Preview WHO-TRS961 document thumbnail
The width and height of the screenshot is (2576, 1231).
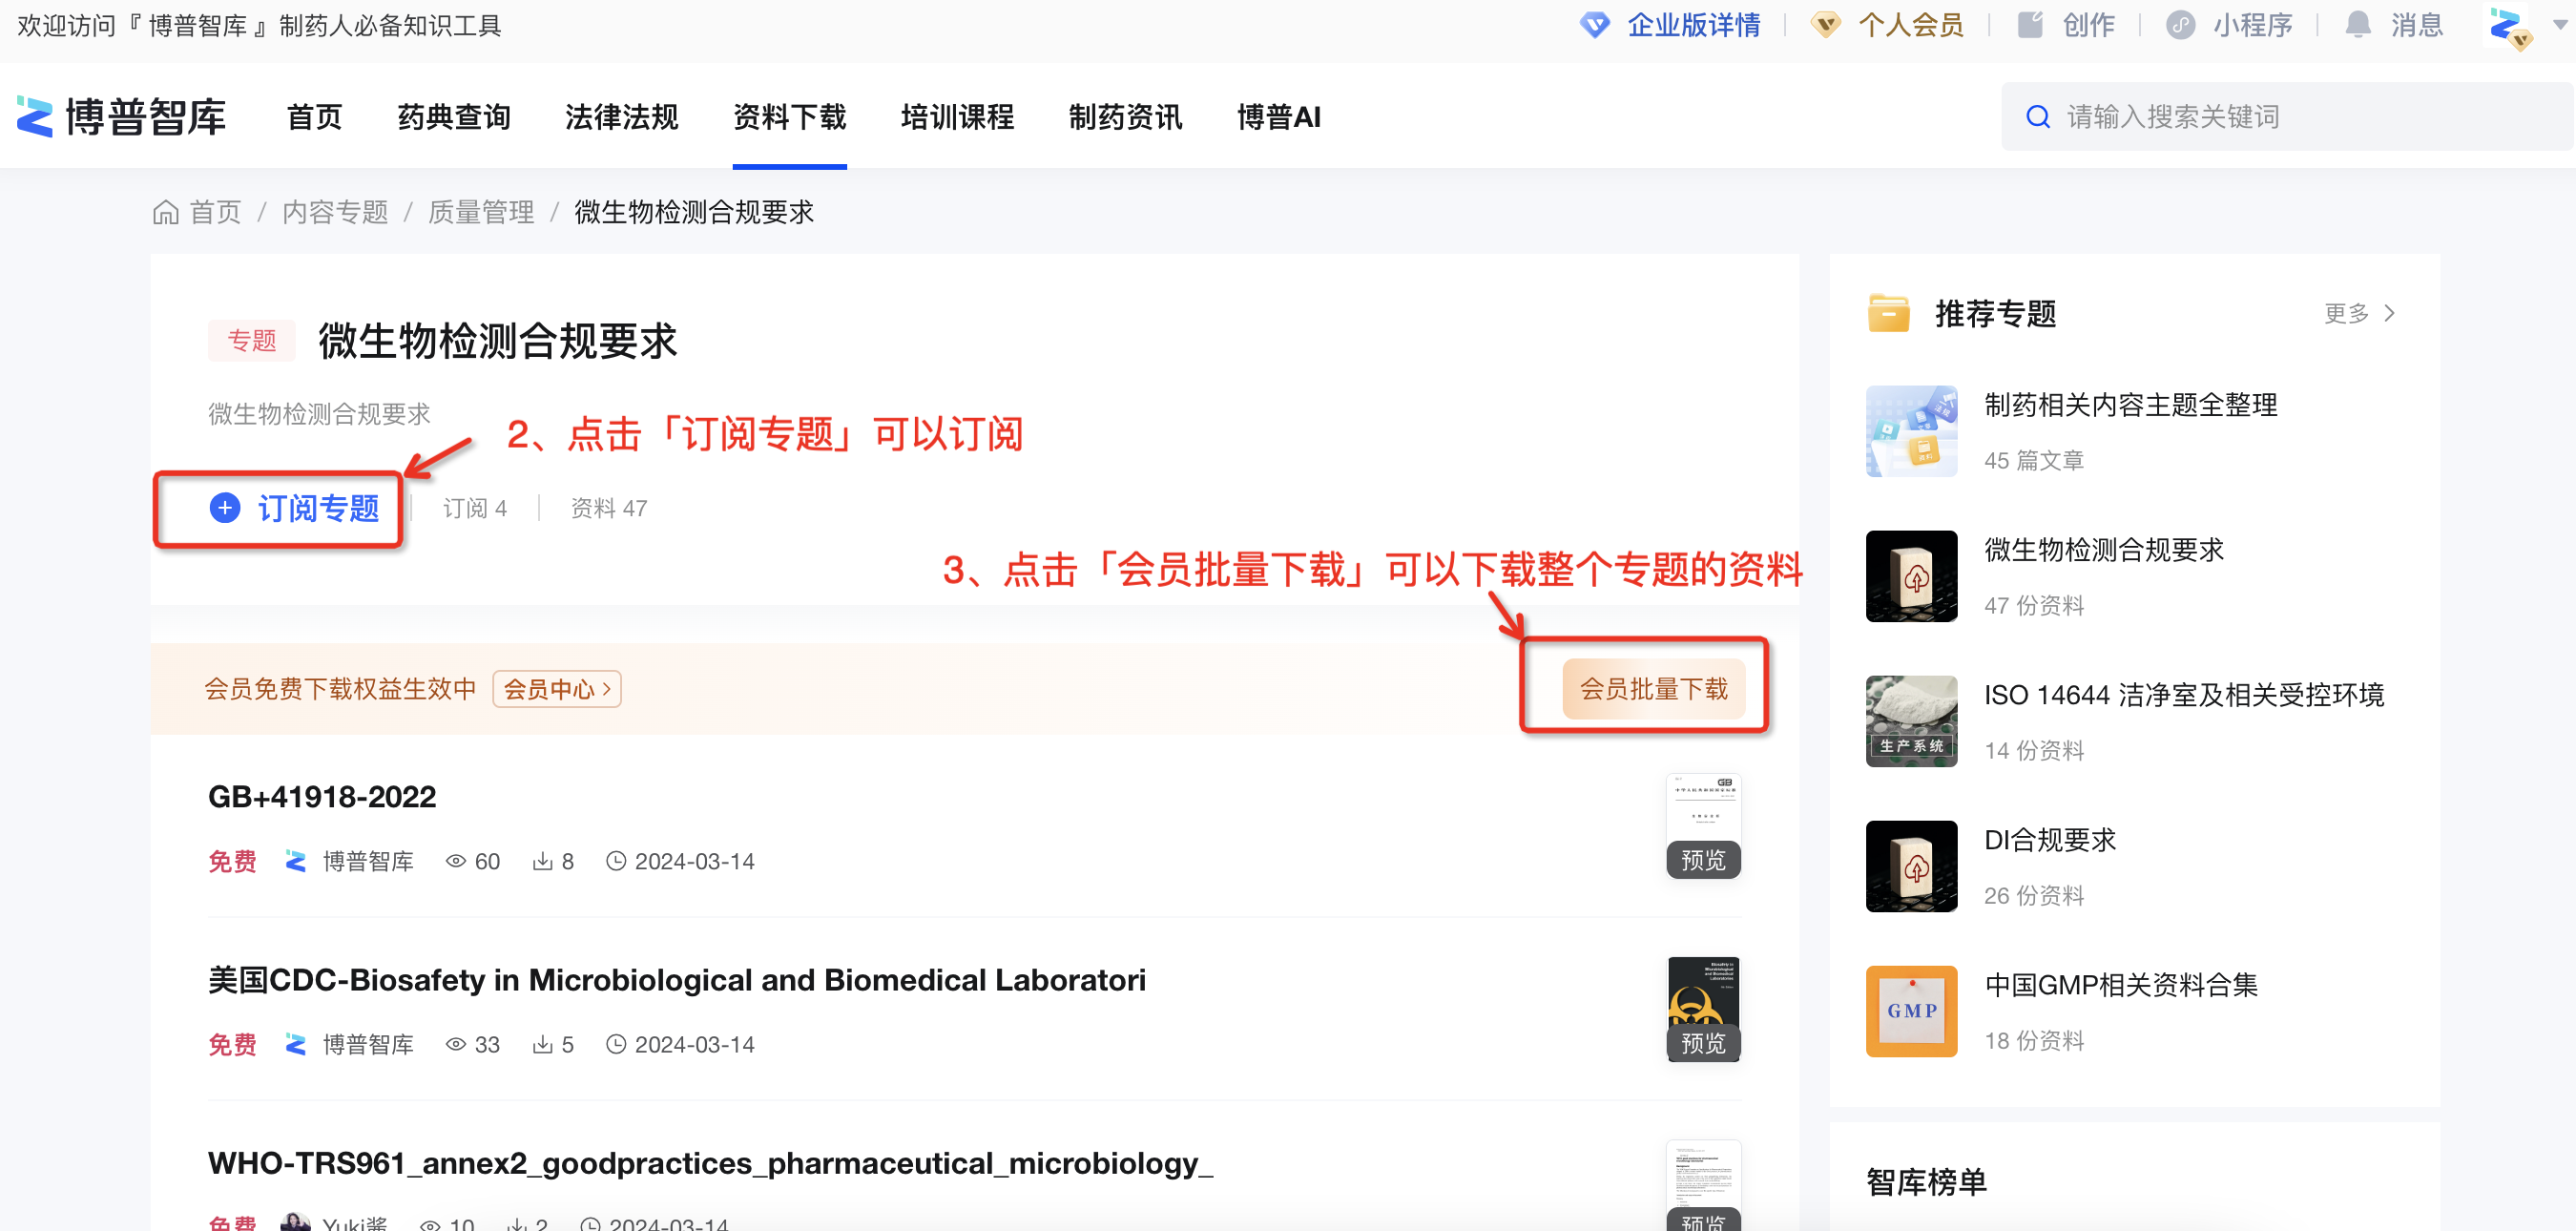pyautogui.click(x=1704, y=1185)
